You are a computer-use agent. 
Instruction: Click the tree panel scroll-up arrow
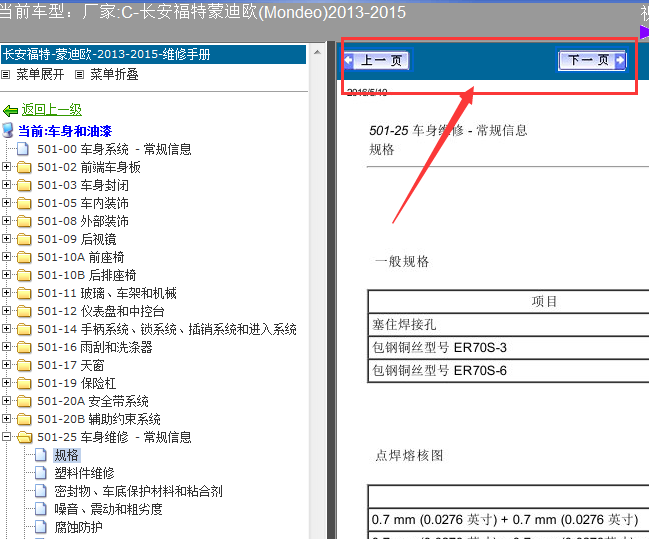[x=317, y=52]
